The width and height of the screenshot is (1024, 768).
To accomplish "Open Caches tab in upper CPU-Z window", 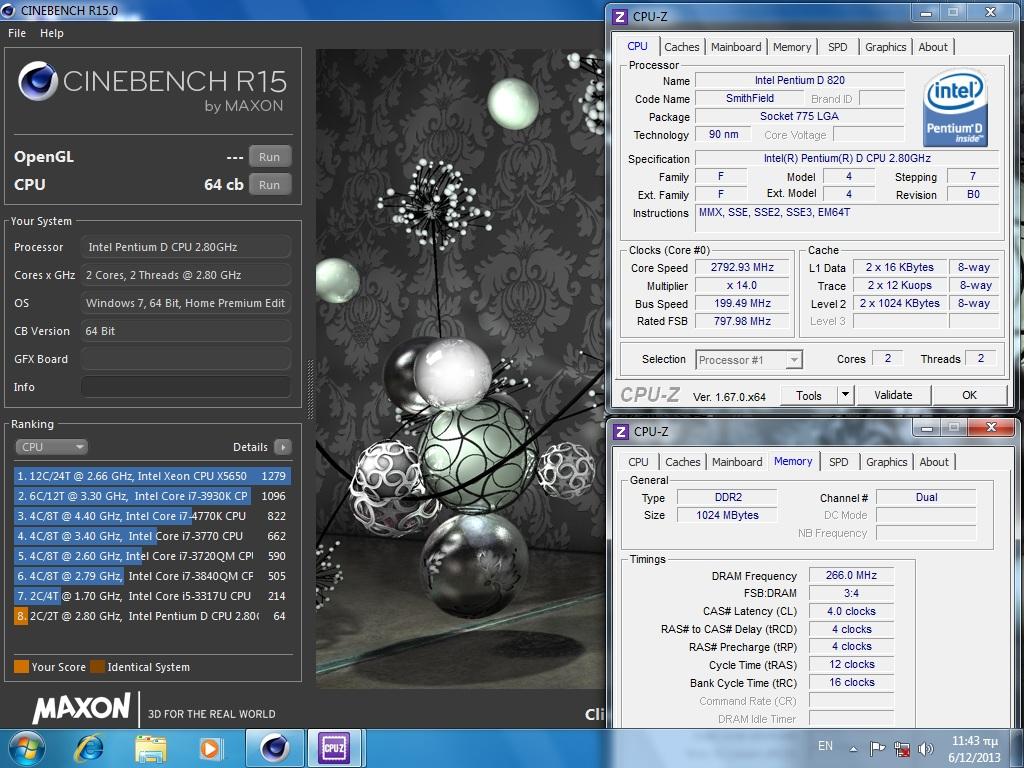I will pos(681,47).
